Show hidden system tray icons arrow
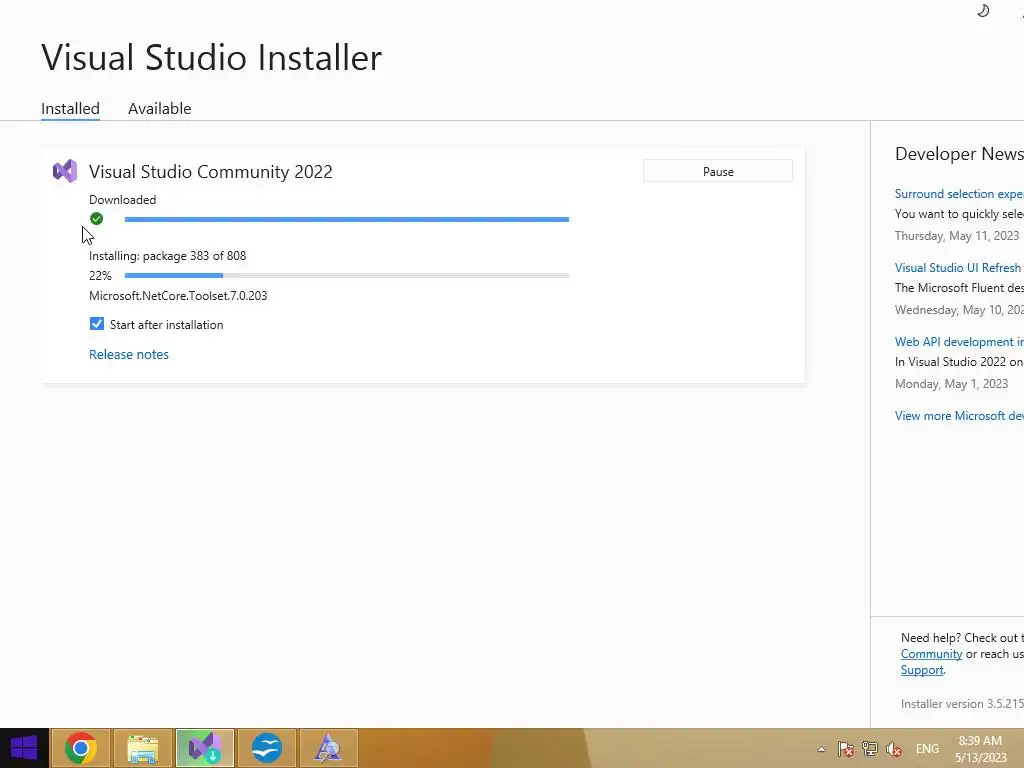The image size is (1024, 768). coord(821,749)
